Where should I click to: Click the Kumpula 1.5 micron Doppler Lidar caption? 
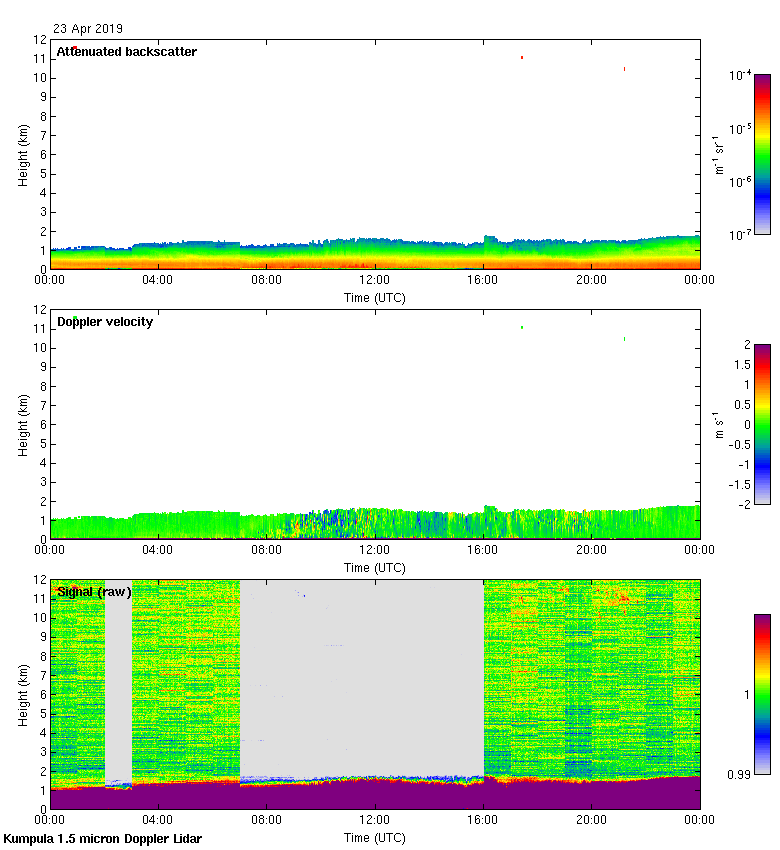[x=102, y=838]
